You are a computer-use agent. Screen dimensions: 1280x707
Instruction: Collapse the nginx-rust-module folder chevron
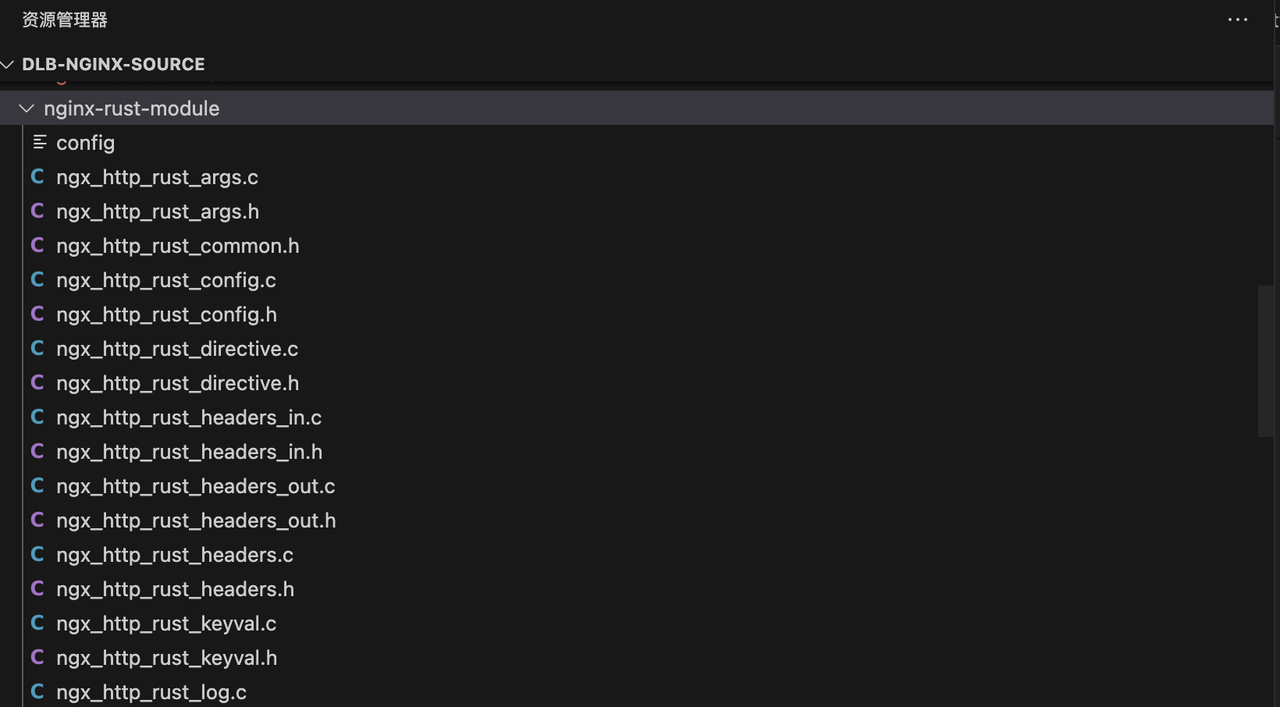point(27,108)
